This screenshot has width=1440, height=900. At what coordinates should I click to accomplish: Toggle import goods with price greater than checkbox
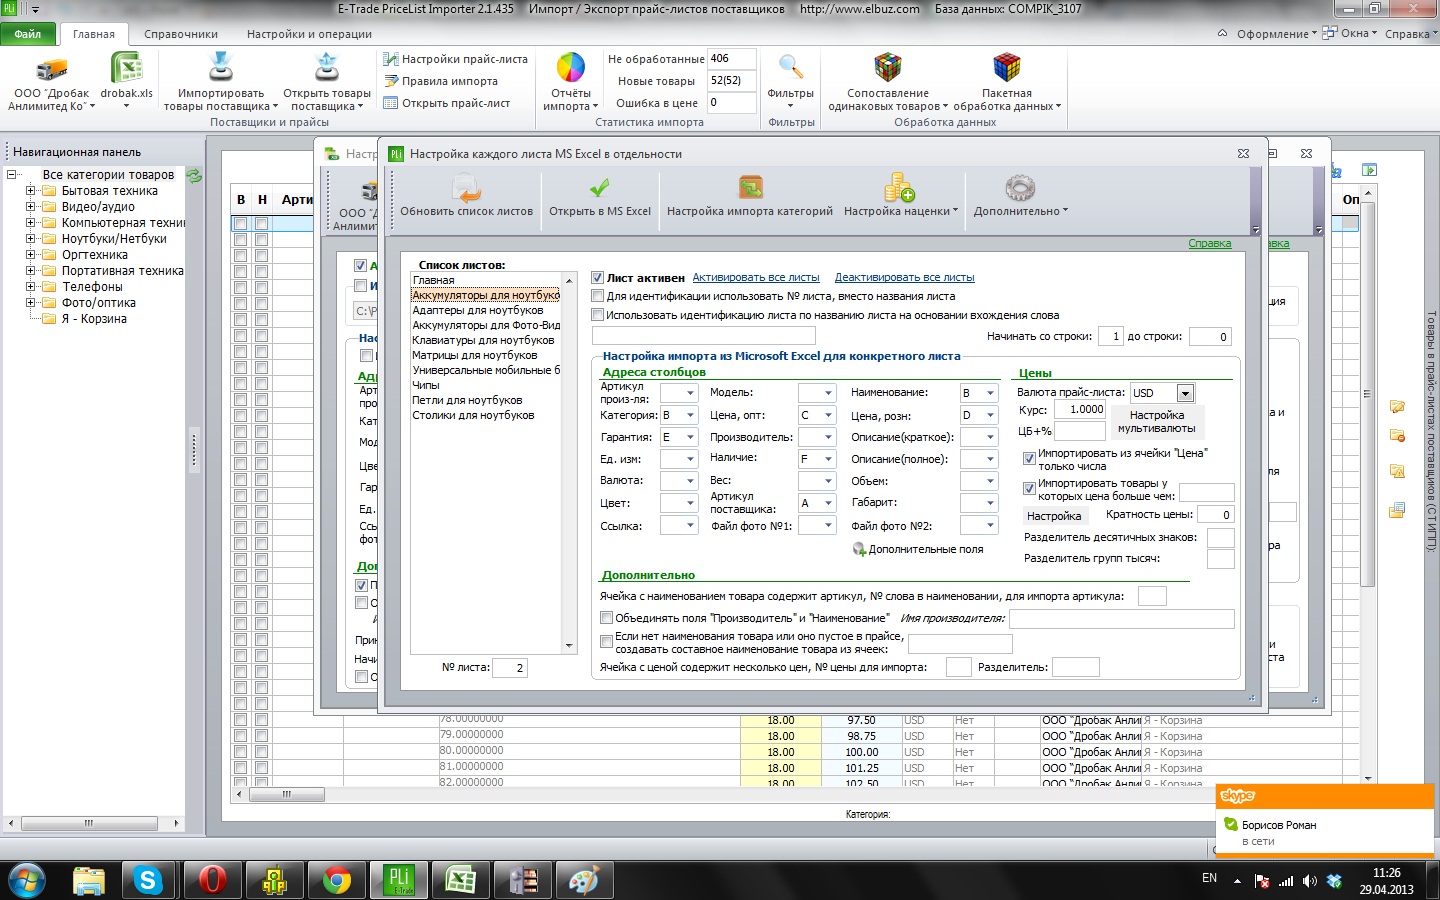(1029, 488)
